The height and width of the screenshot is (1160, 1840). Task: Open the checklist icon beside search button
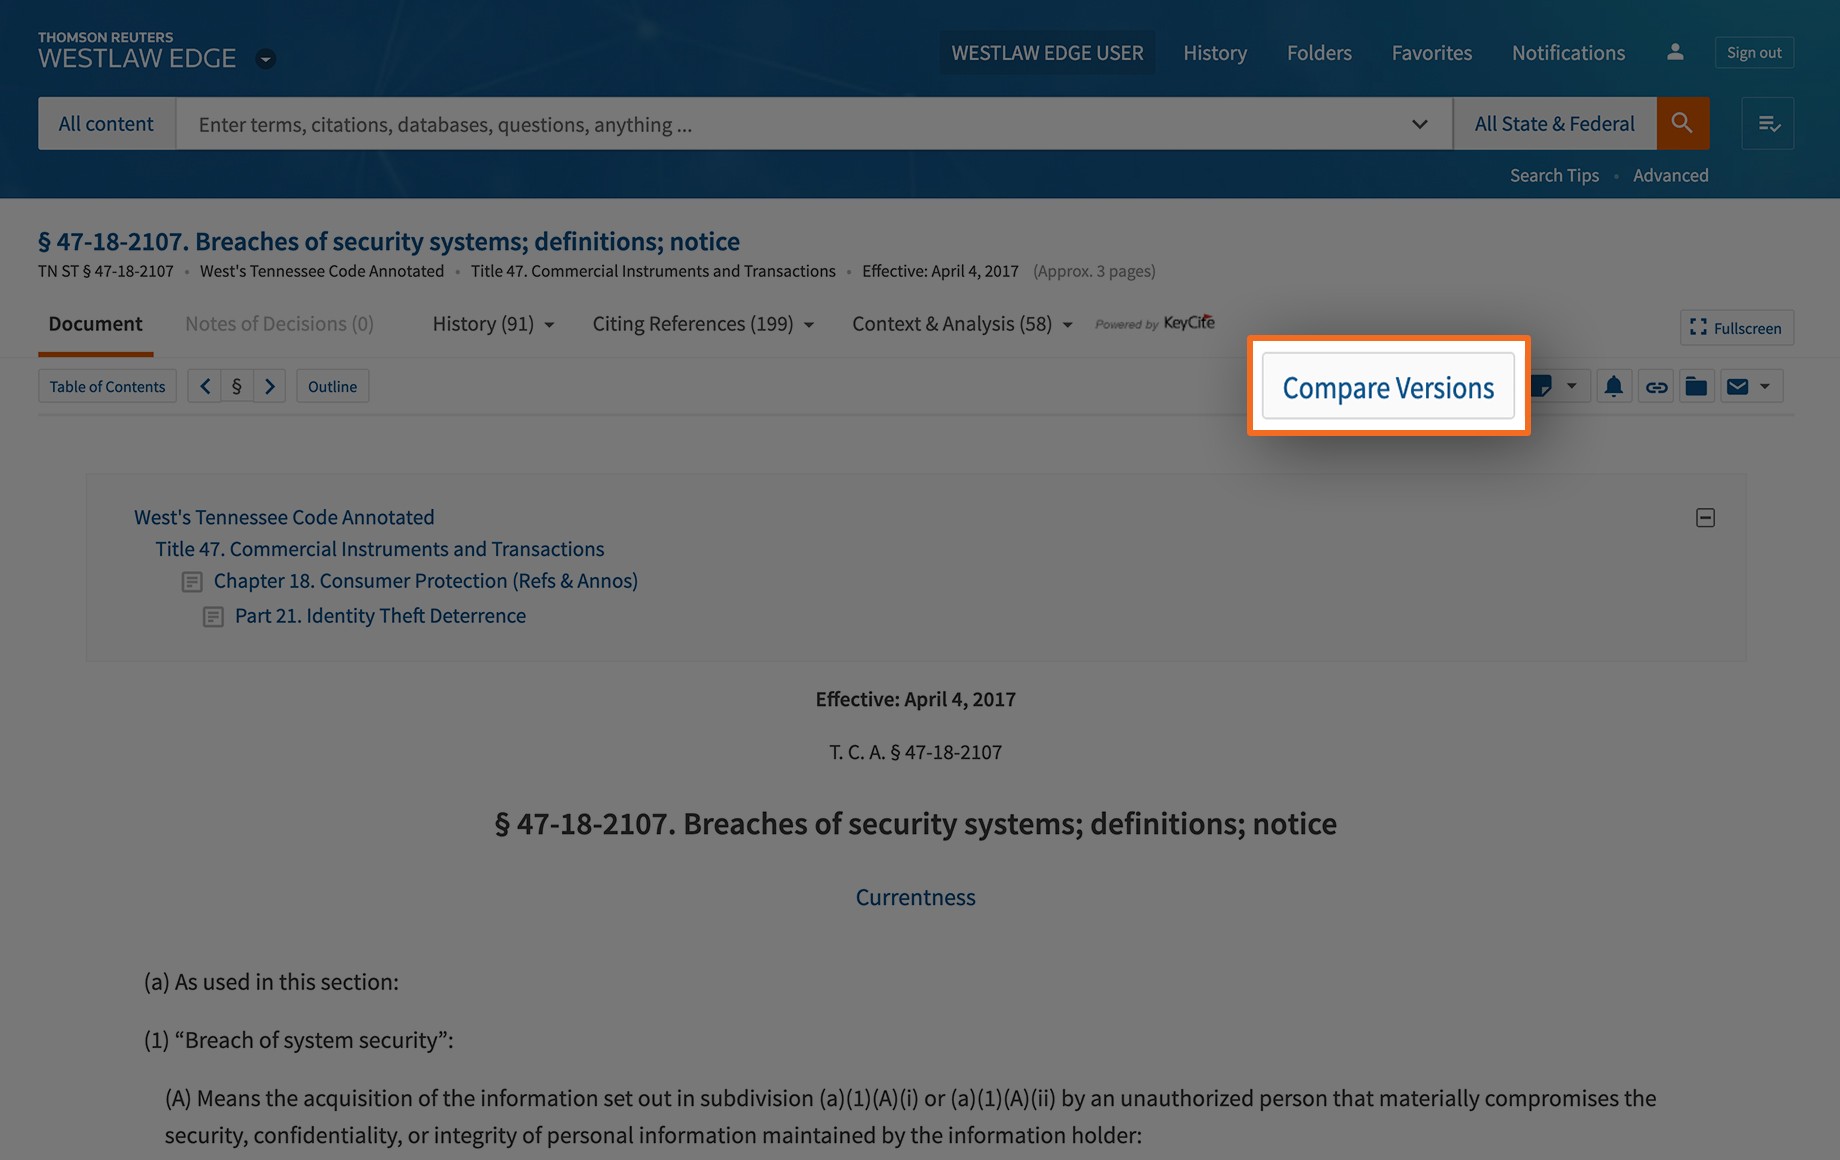pyautogui.click(x=1767, y=123)
